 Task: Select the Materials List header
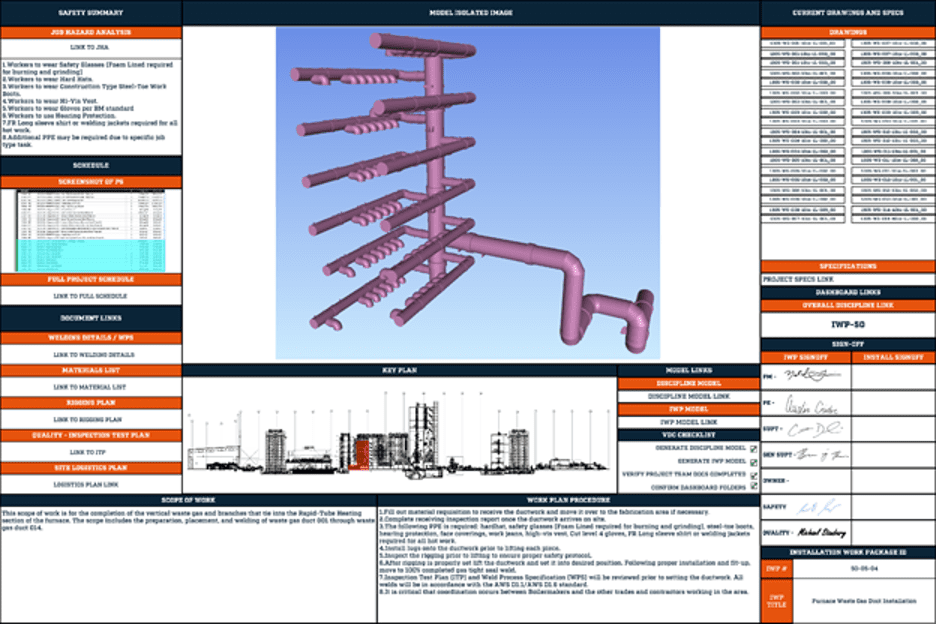coord(91,371)
